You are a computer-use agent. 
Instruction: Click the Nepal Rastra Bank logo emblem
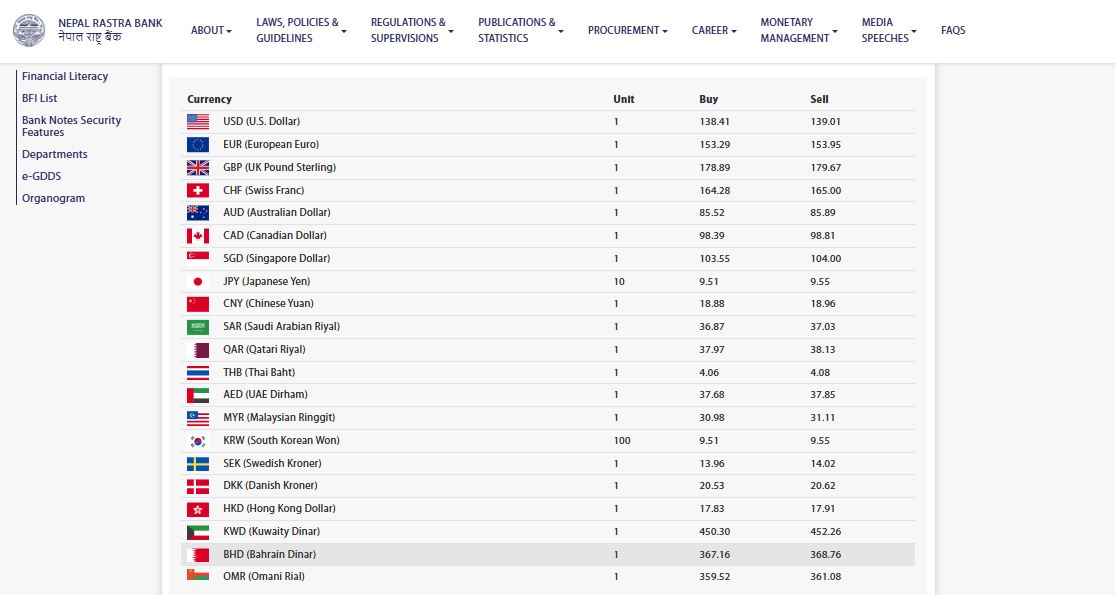[x=29, y=30]
